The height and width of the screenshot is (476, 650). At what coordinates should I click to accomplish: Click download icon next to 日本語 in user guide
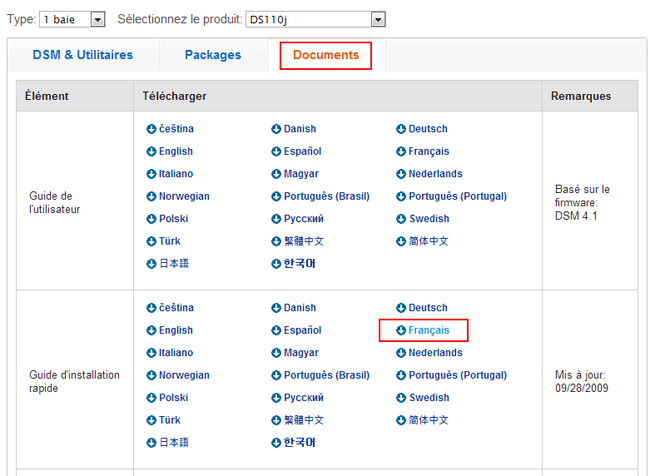coord(152,263)
